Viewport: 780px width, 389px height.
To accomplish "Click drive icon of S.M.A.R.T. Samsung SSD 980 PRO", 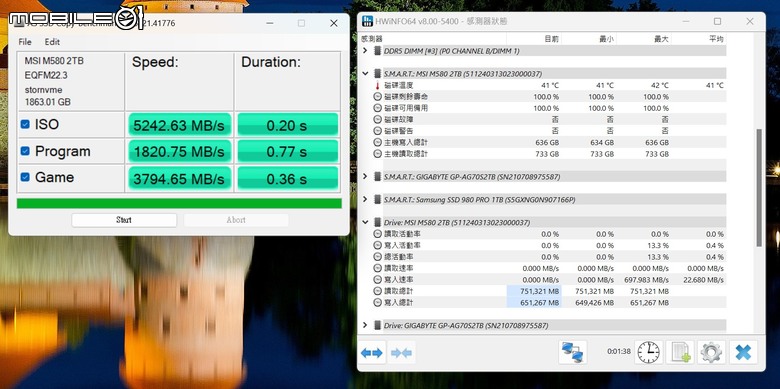I will pos(378,199).
